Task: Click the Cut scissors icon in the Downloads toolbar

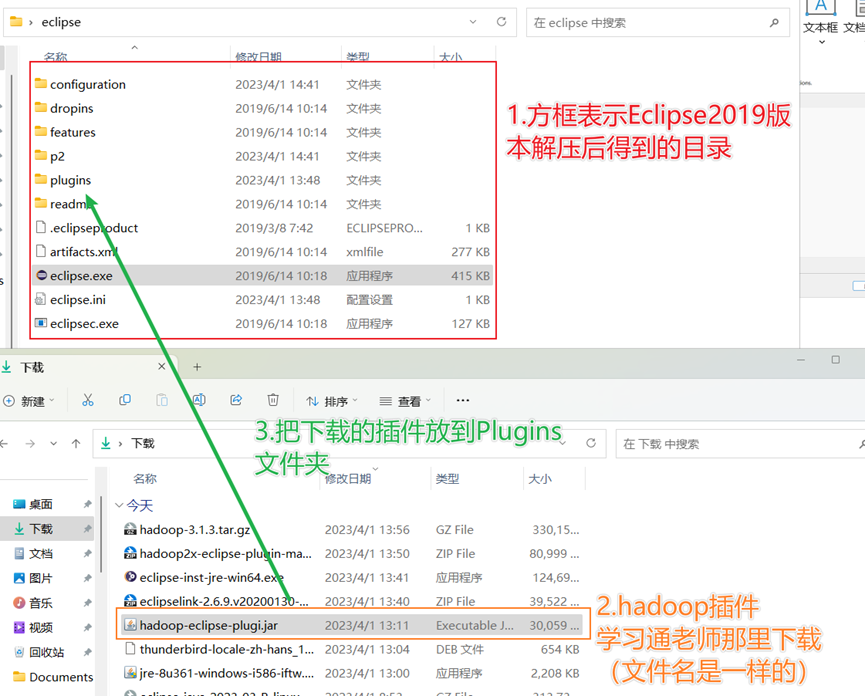Action: [88, 400]
